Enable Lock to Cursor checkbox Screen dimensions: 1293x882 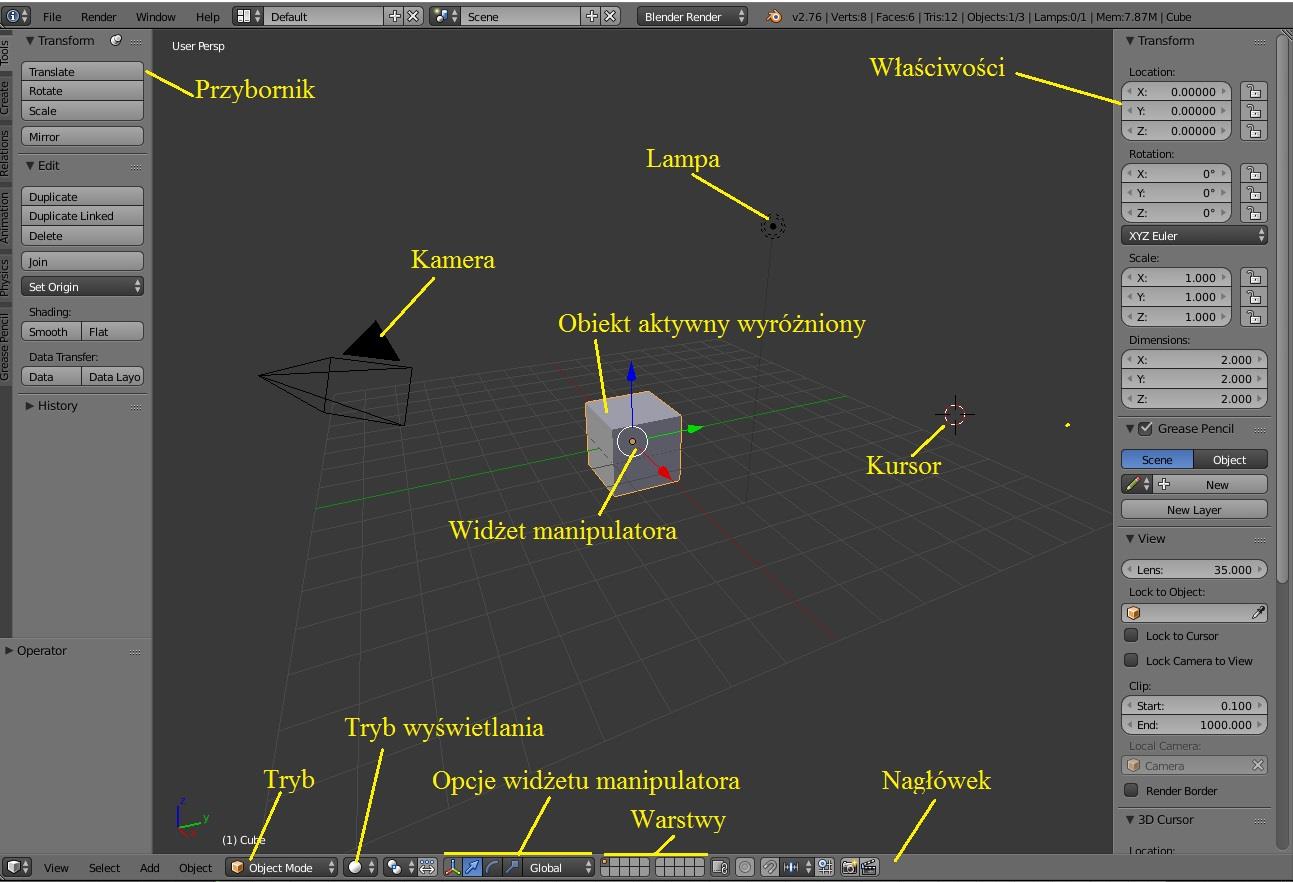click(1131, 635)
